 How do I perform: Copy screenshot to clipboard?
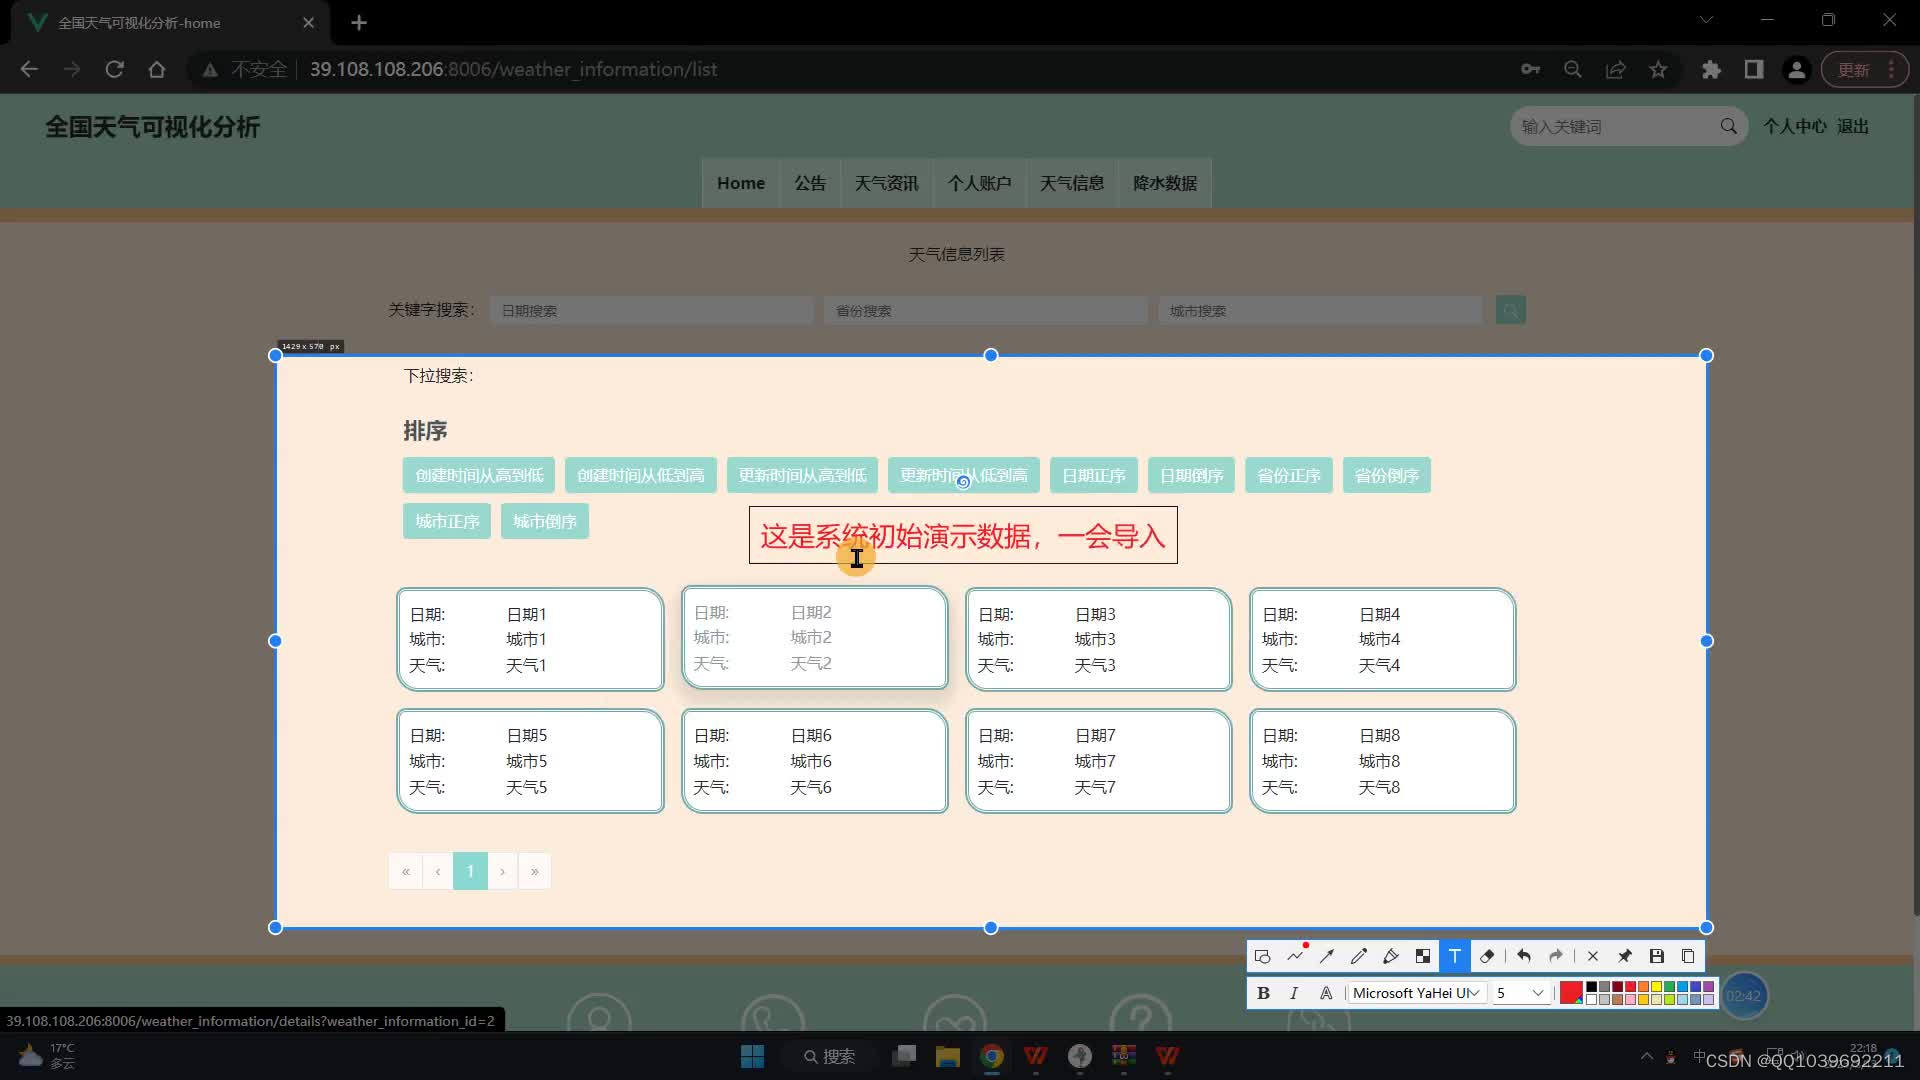(1689, 957)
